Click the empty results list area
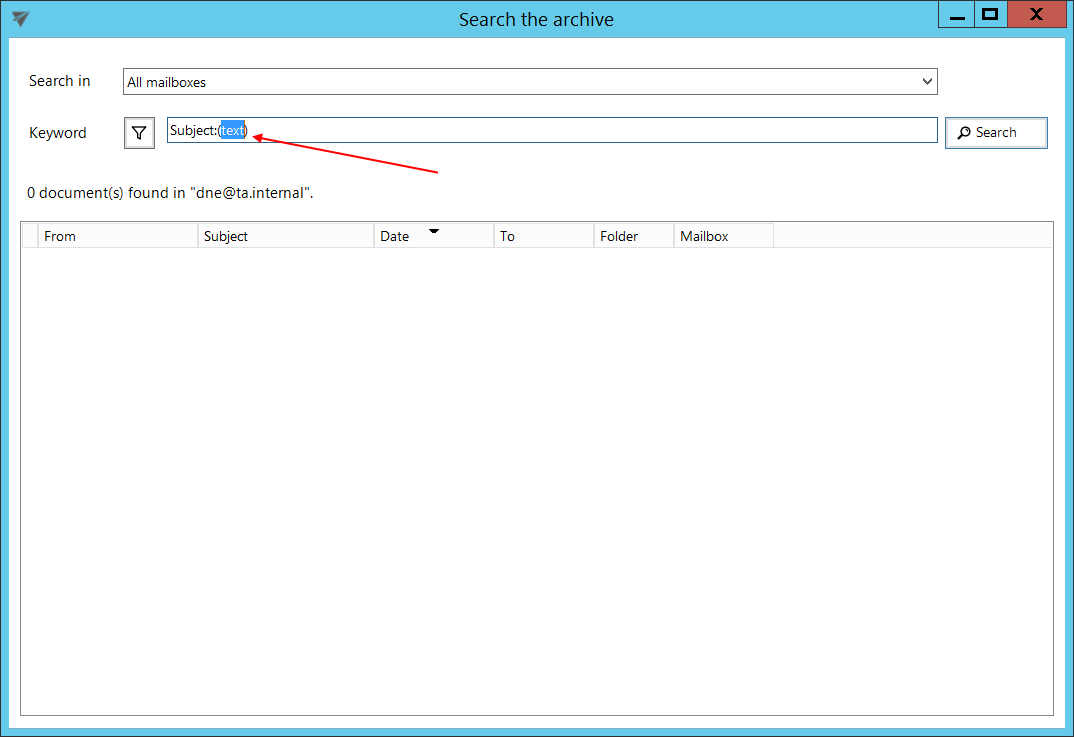Viewport: 1074px width, 737px height. coord(536,480)
